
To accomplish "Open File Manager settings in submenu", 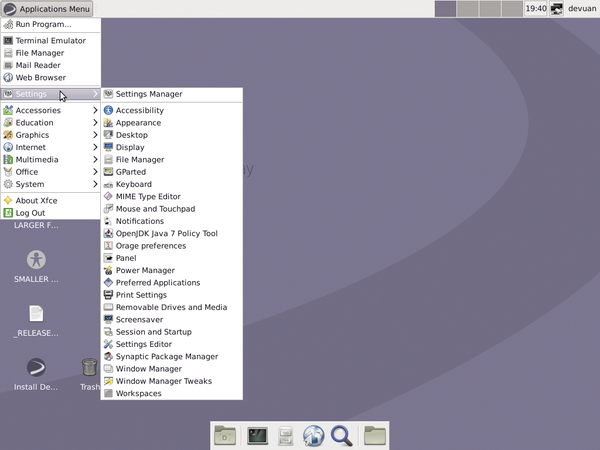I will click(x=172, y=159).
